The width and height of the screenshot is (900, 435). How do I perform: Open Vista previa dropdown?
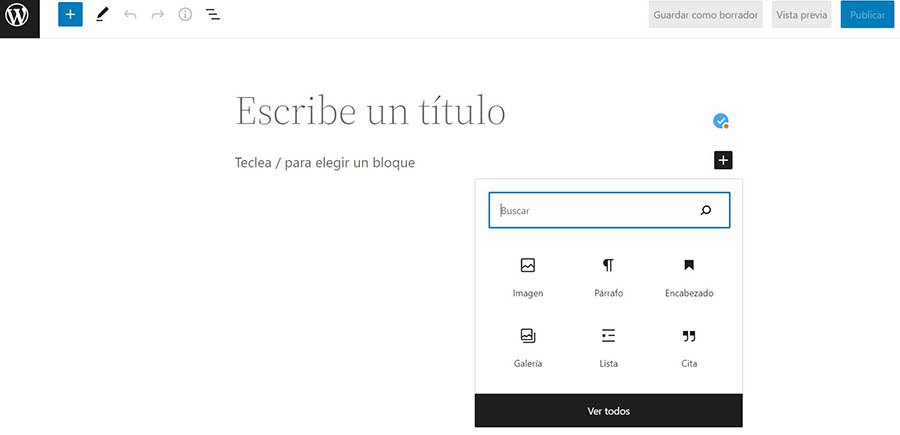click(801, 15)
